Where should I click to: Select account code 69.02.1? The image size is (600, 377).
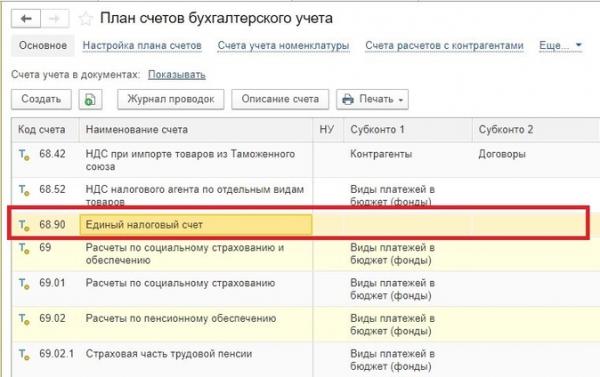[57, 354]
